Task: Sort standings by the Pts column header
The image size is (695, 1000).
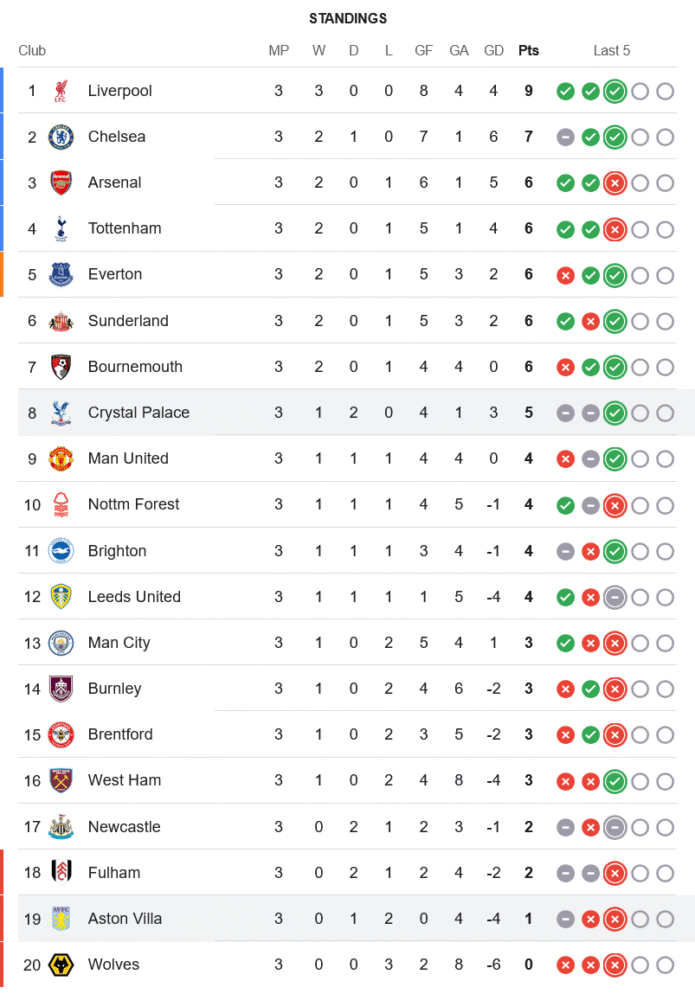Action: pyautogui.click(x=528, y=51)
